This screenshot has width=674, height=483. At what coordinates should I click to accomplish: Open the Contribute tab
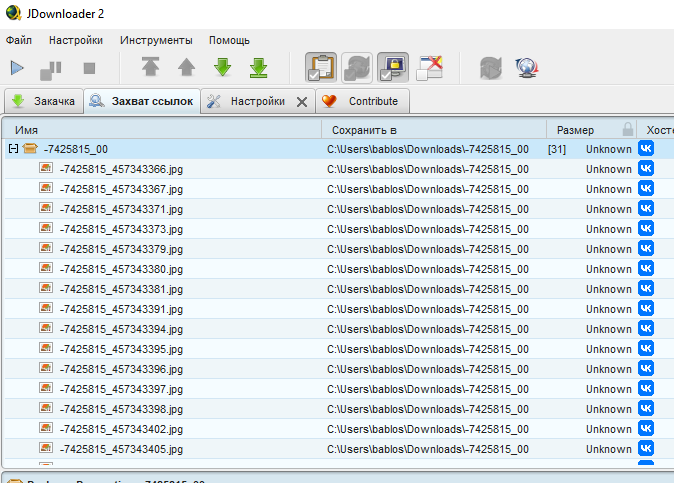tap(362, 101)
